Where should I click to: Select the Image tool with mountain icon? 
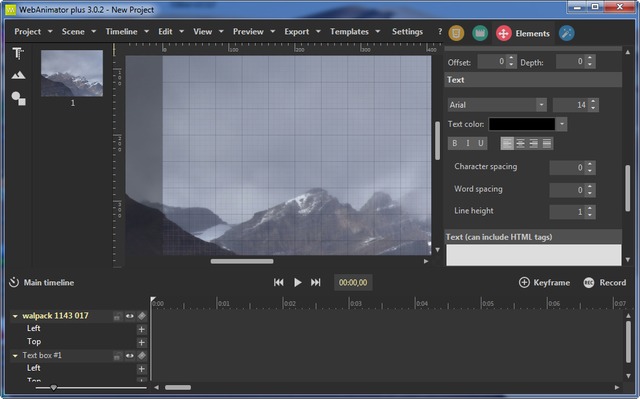coord(18,75)
